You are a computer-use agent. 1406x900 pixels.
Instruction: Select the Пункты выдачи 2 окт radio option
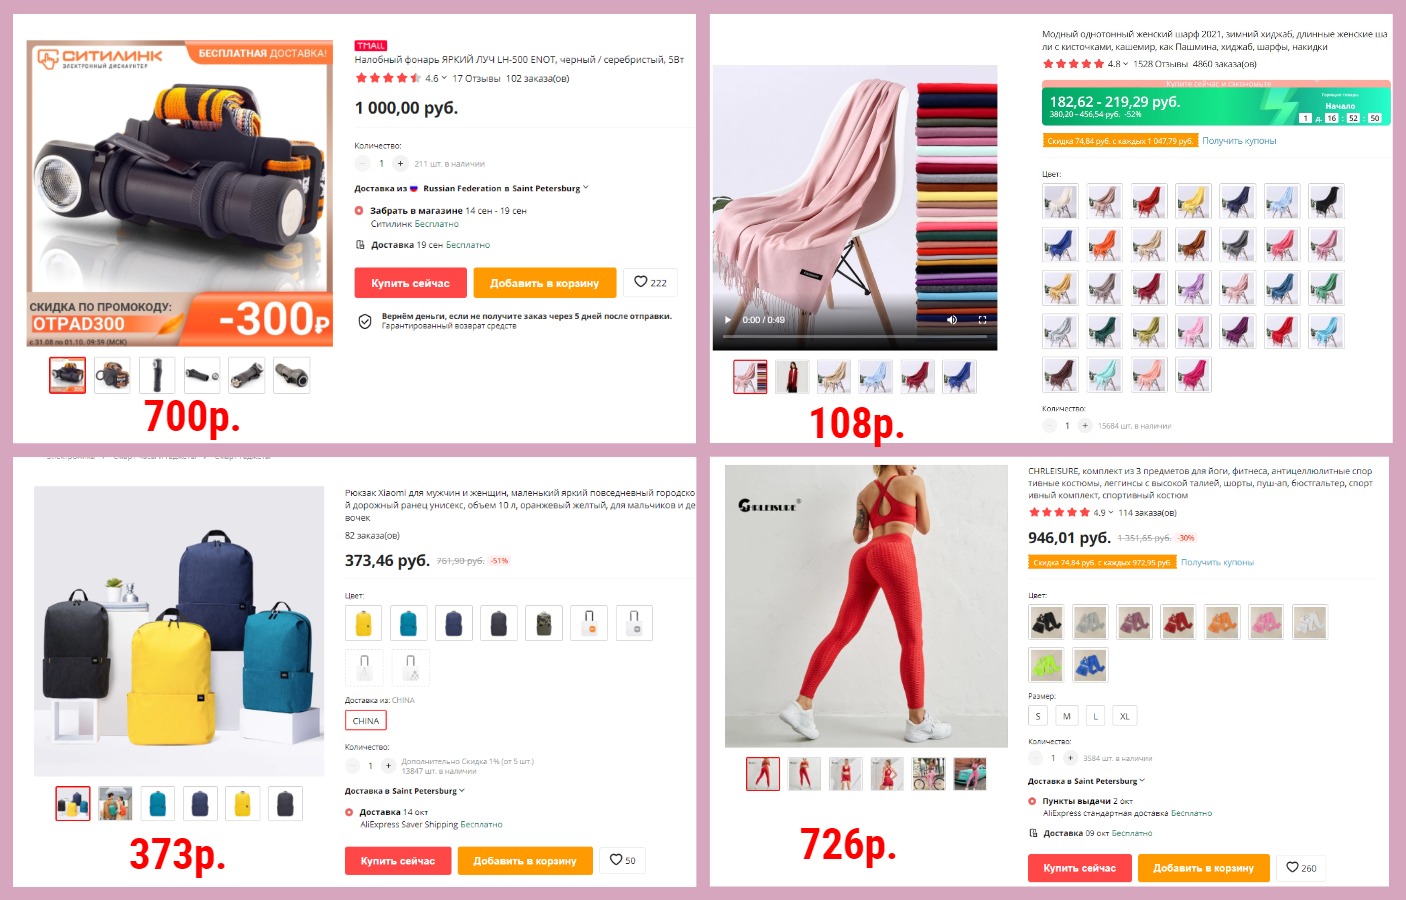(1032, 801)
